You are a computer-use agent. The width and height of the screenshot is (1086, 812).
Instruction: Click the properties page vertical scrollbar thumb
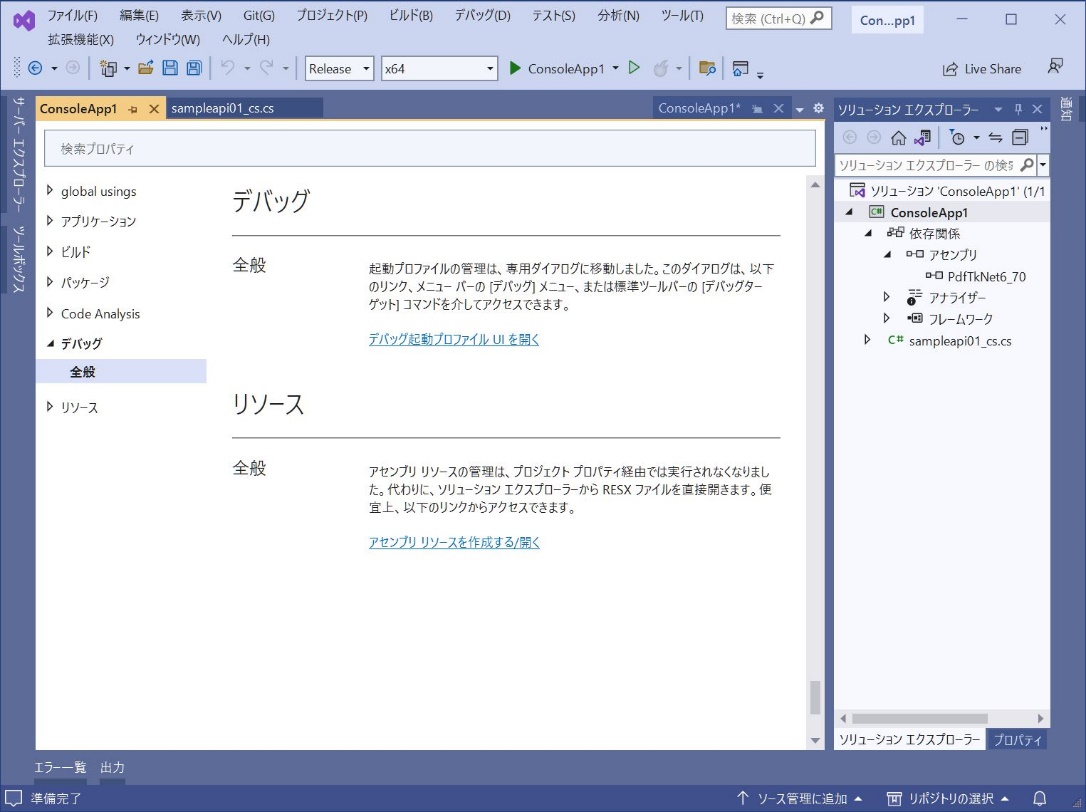(815, 697)
